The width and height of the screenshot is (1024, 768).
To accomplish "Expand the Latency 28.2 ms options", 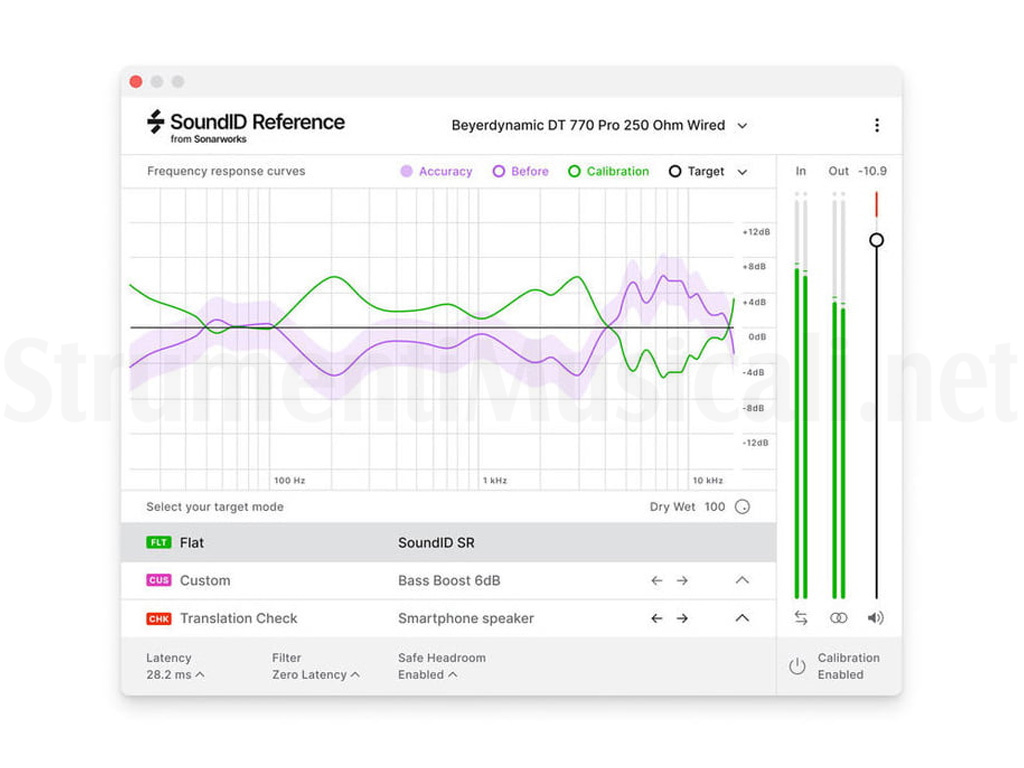I will point(176,675).
